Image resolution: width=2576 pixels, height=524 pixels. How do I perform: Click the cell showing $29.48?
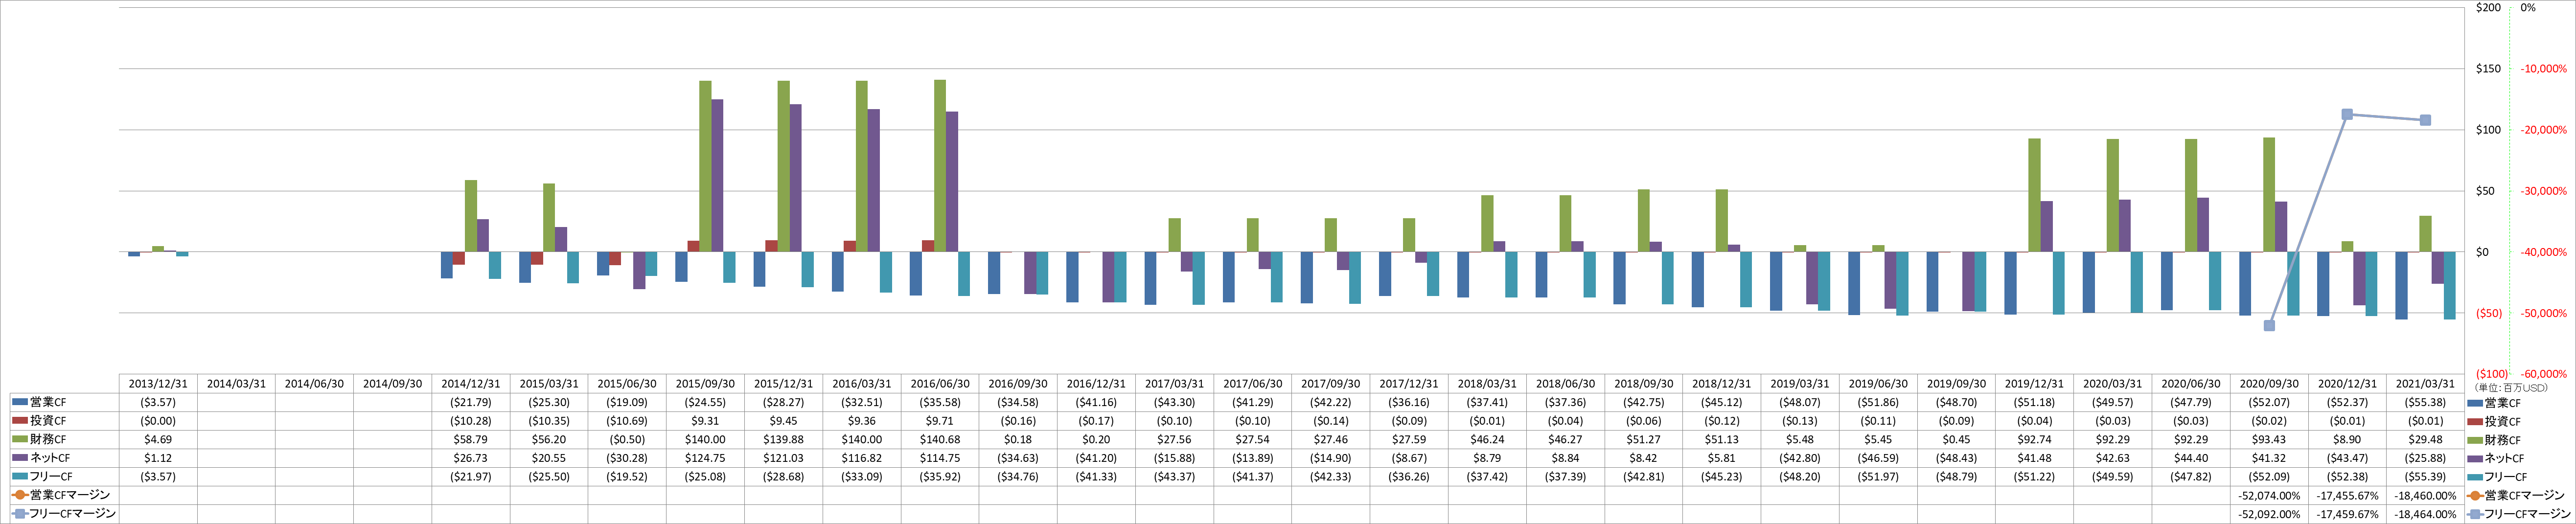(x=2424, y=439)
